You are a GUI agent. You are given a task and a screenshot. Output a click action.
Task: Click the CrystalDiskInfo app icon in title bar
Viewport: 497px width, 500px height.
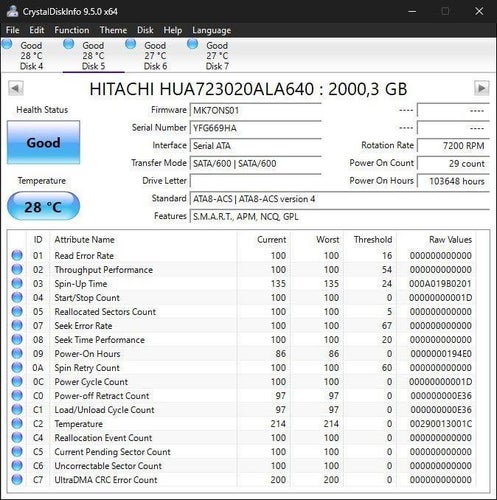click(x=12, y=11)
